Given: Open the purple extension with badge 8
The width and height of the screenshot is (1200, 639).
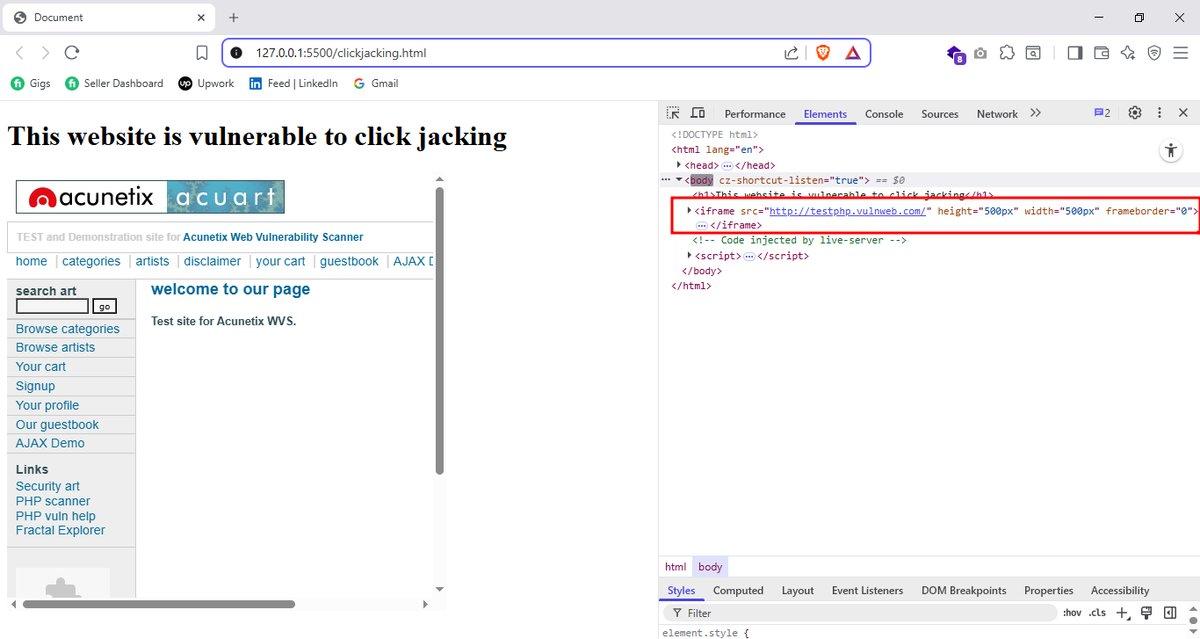Looking at the screenshot, I should click(x=956, y=54).
